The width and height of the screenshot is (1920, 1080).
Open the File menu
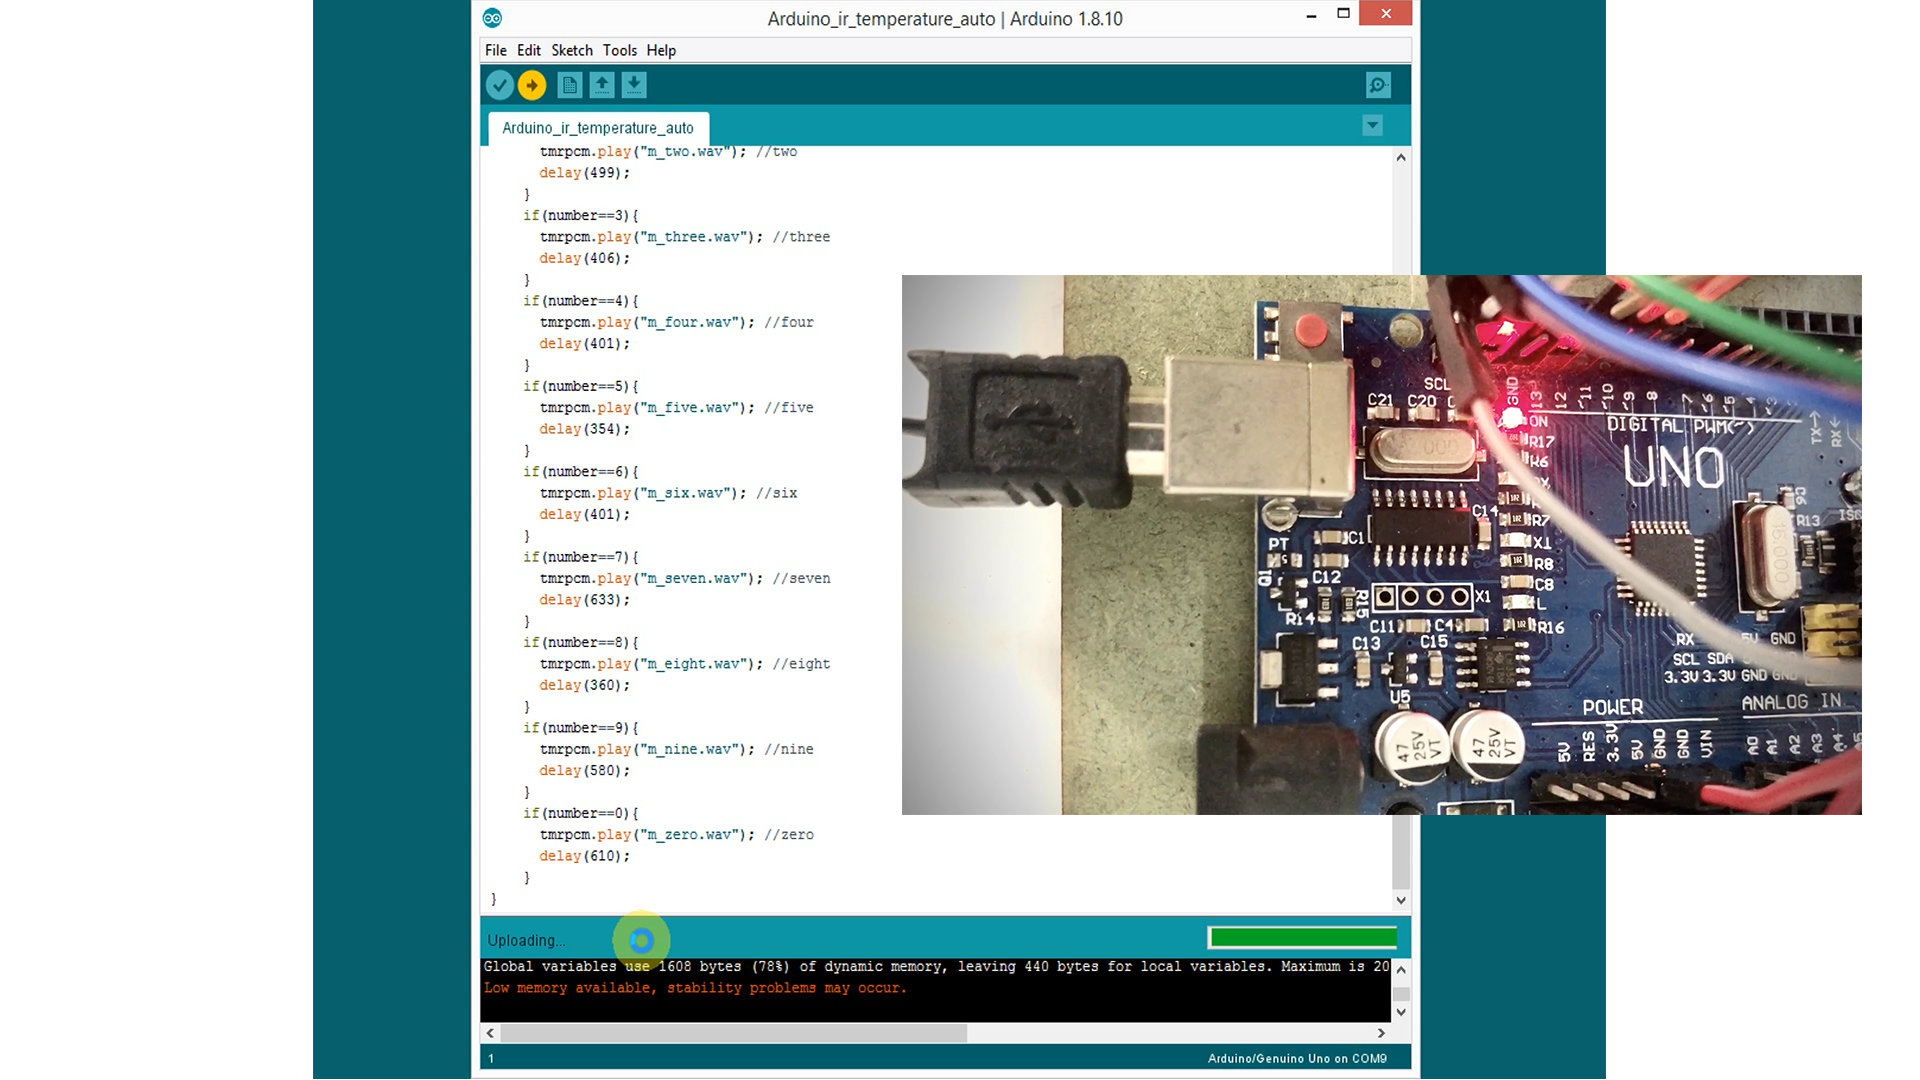coord(495,50)
